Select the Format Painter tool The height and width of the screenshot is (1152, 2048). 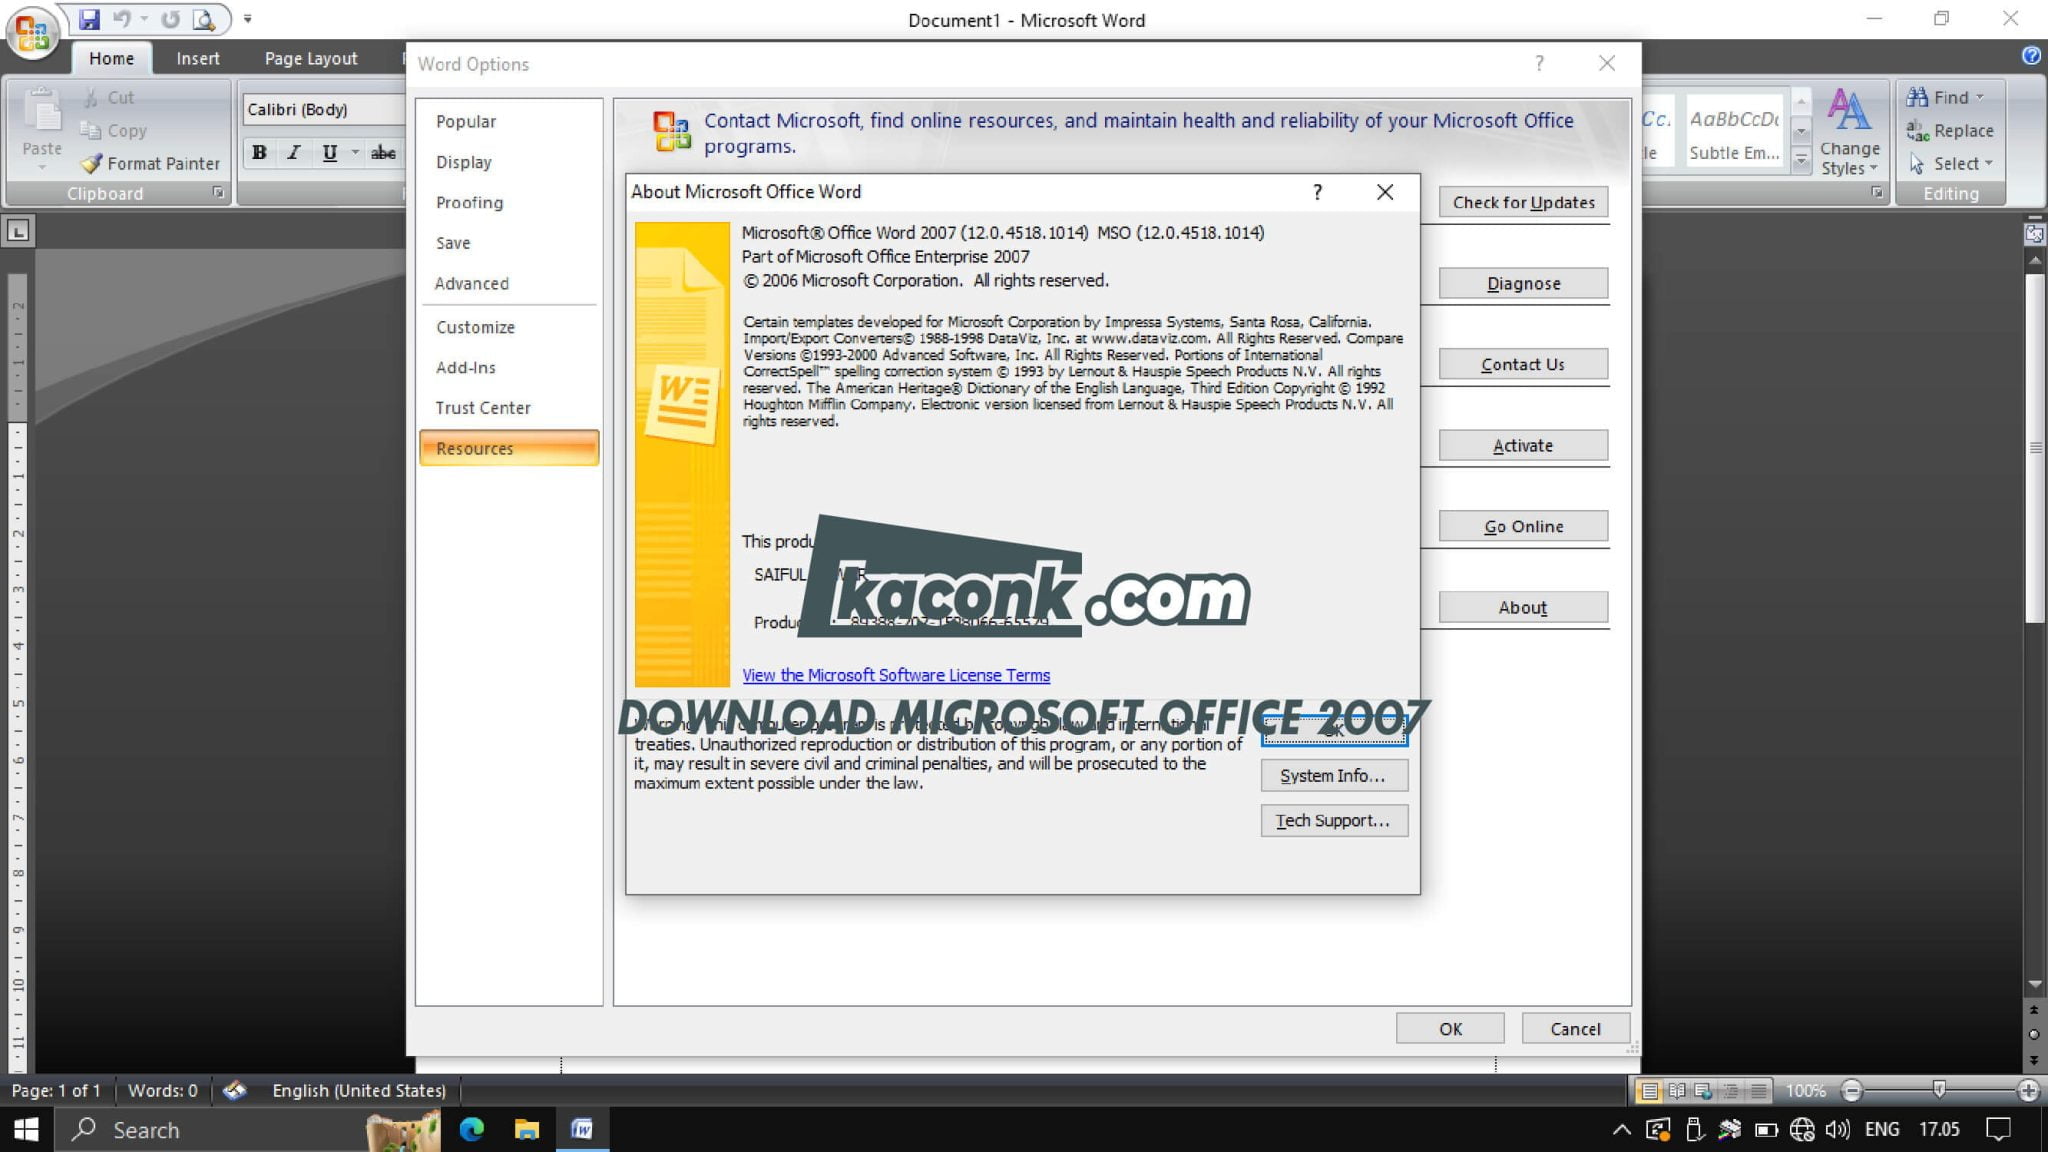click(150, 163)
